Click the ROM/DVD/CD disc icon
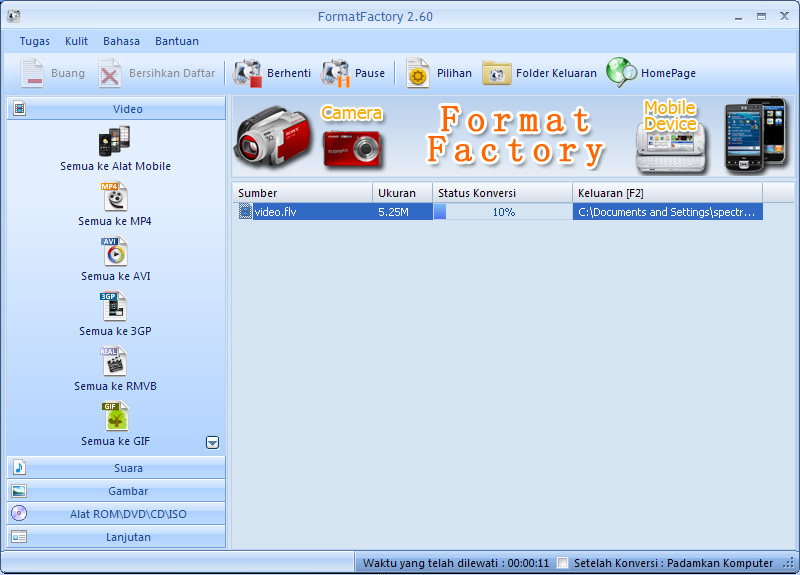 pos(19,513)
